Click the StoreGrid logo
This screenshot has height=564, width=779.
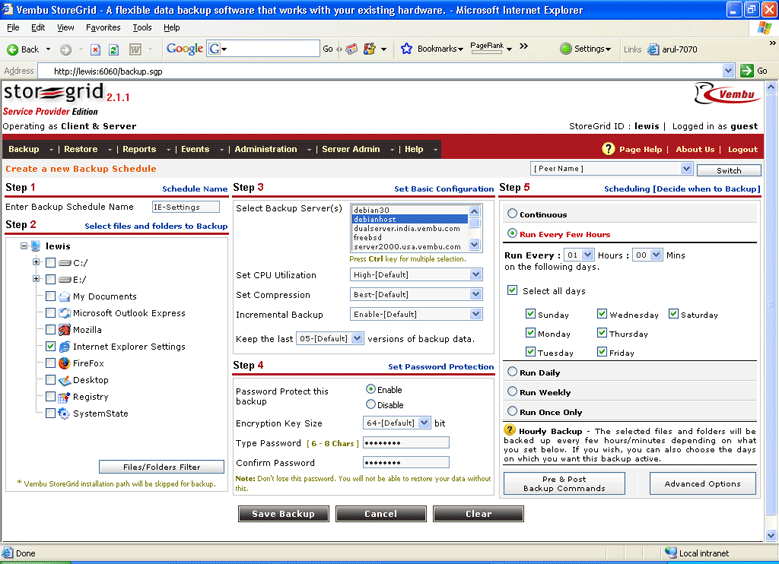coord(54,93)
